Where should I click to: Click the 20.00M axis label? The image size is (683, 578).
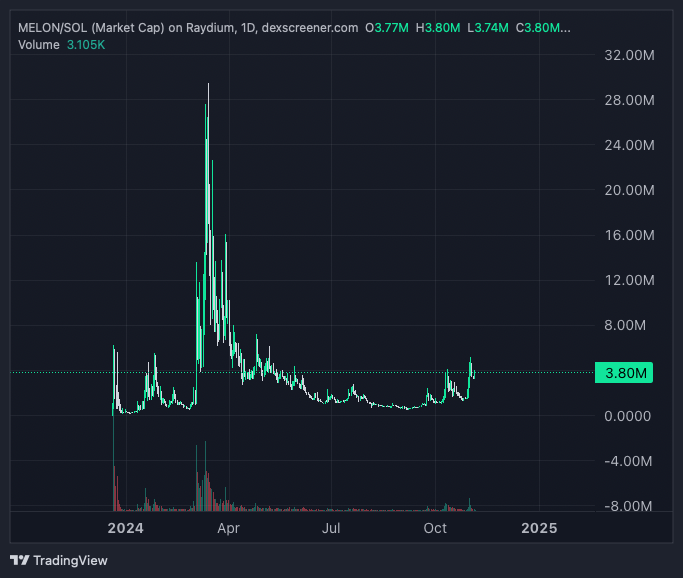[629, 190]
